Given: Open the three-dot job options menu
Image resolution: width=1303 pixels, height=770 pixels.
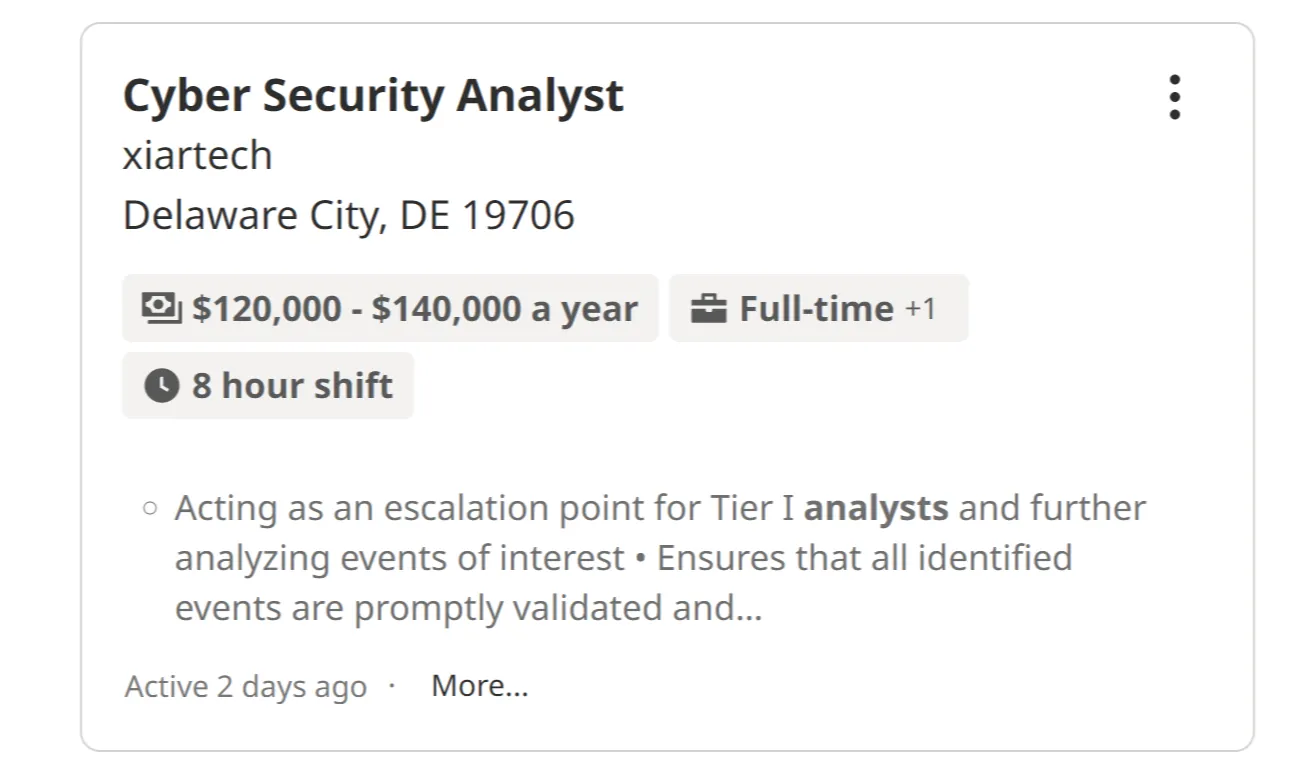Looking at the screenshot, I should (x=1174, y=97).
